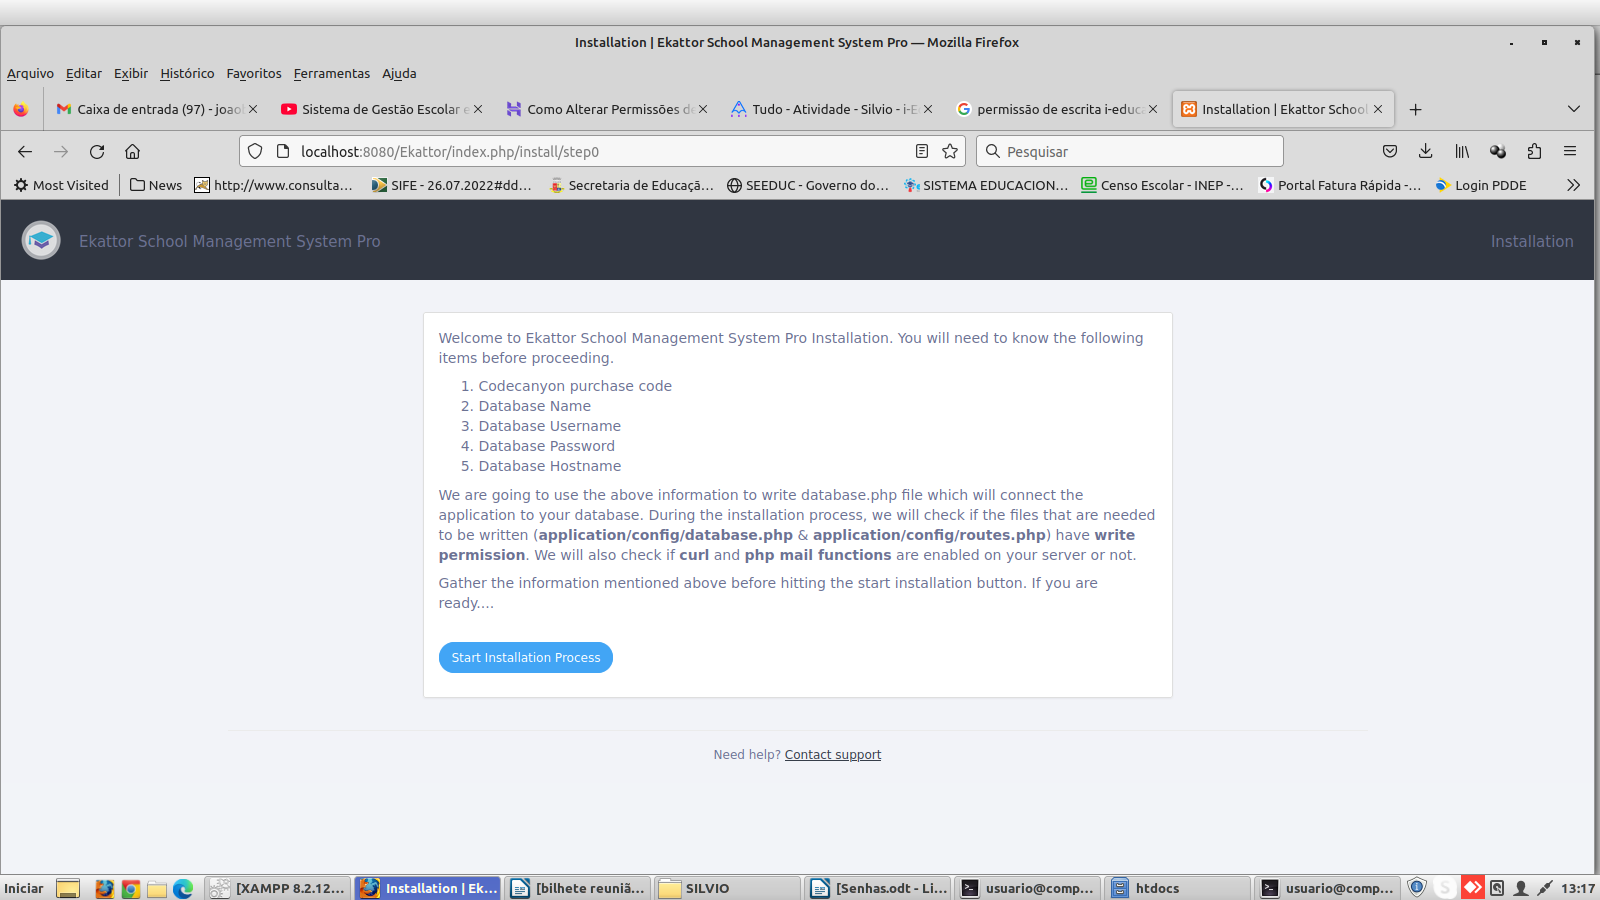Close the Tudo - Atividade tab

click(928, 109)
